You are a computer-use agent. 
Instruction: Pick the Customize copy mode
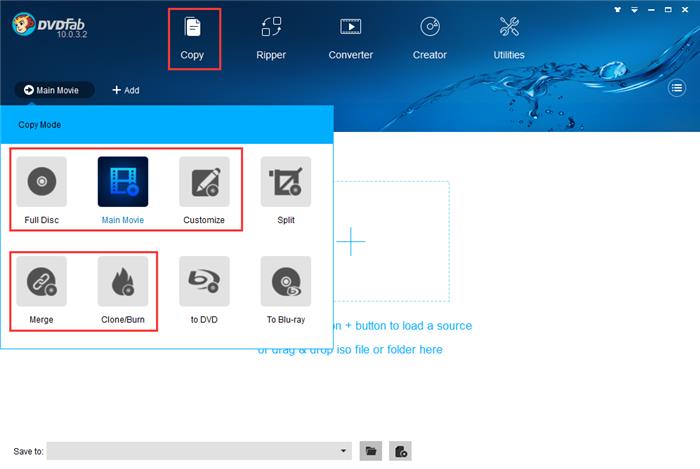(204, 182)
